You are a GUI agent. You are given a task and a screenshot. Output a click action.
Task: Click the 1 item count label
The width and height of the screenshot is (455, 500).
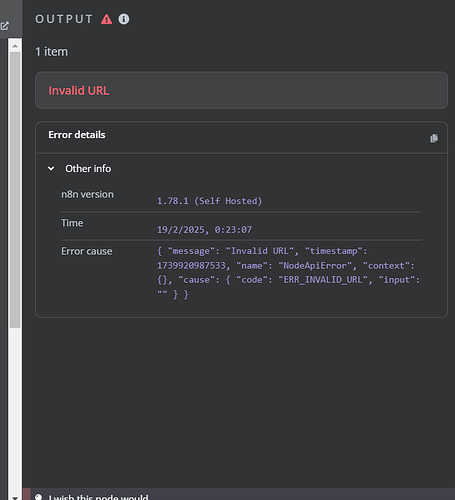[x=52, y=52]
